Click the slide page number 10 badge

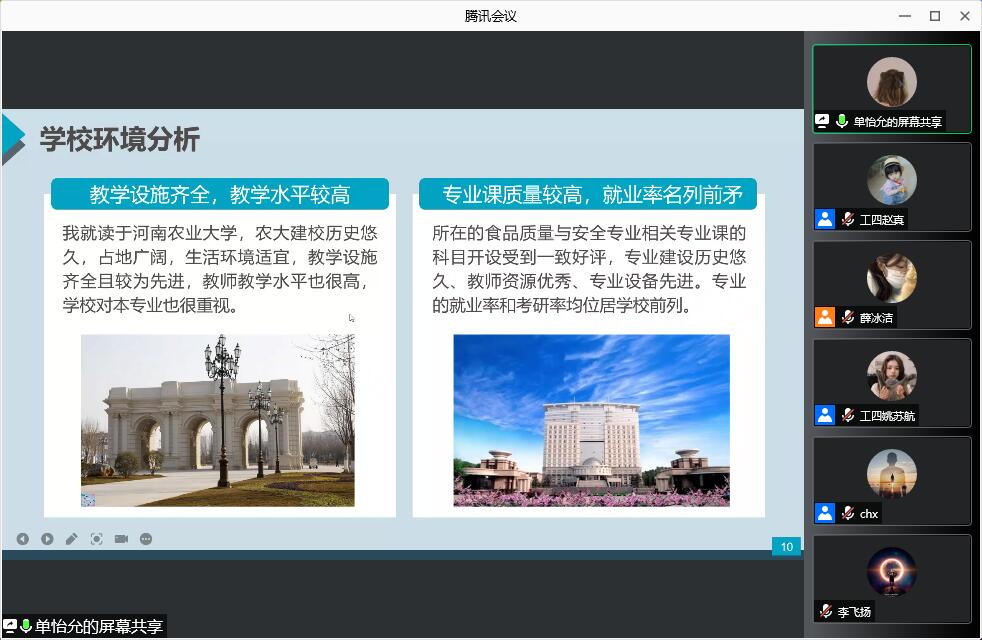(786, 547)
